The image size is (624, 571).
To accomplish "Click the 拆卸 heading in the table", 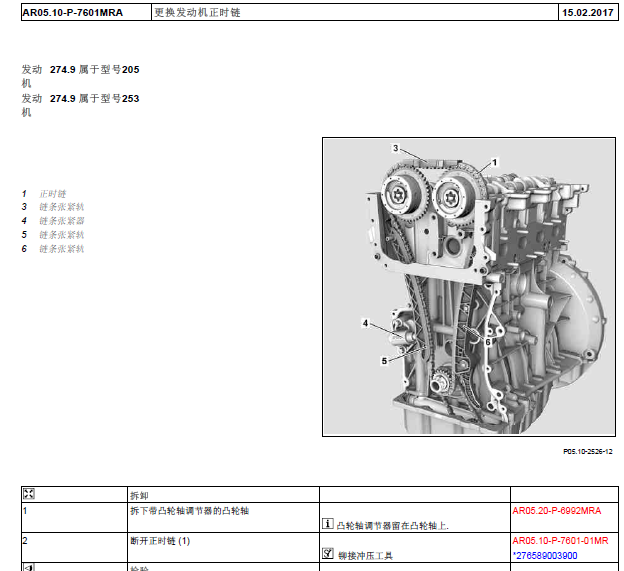I will point(139,495).
